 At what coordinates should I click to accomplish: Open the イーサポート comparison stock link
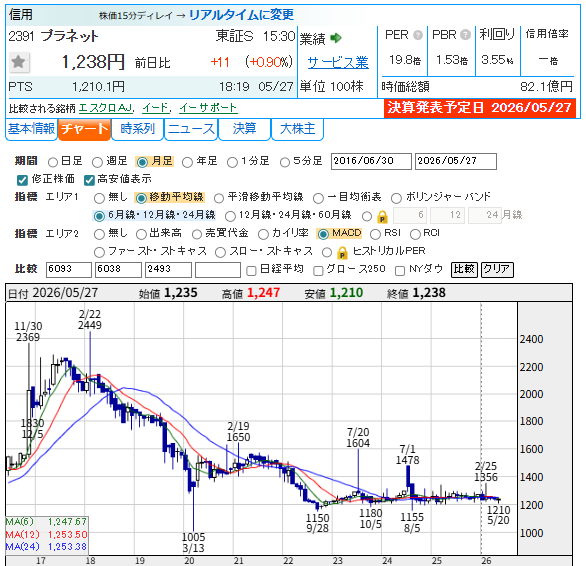208,108
